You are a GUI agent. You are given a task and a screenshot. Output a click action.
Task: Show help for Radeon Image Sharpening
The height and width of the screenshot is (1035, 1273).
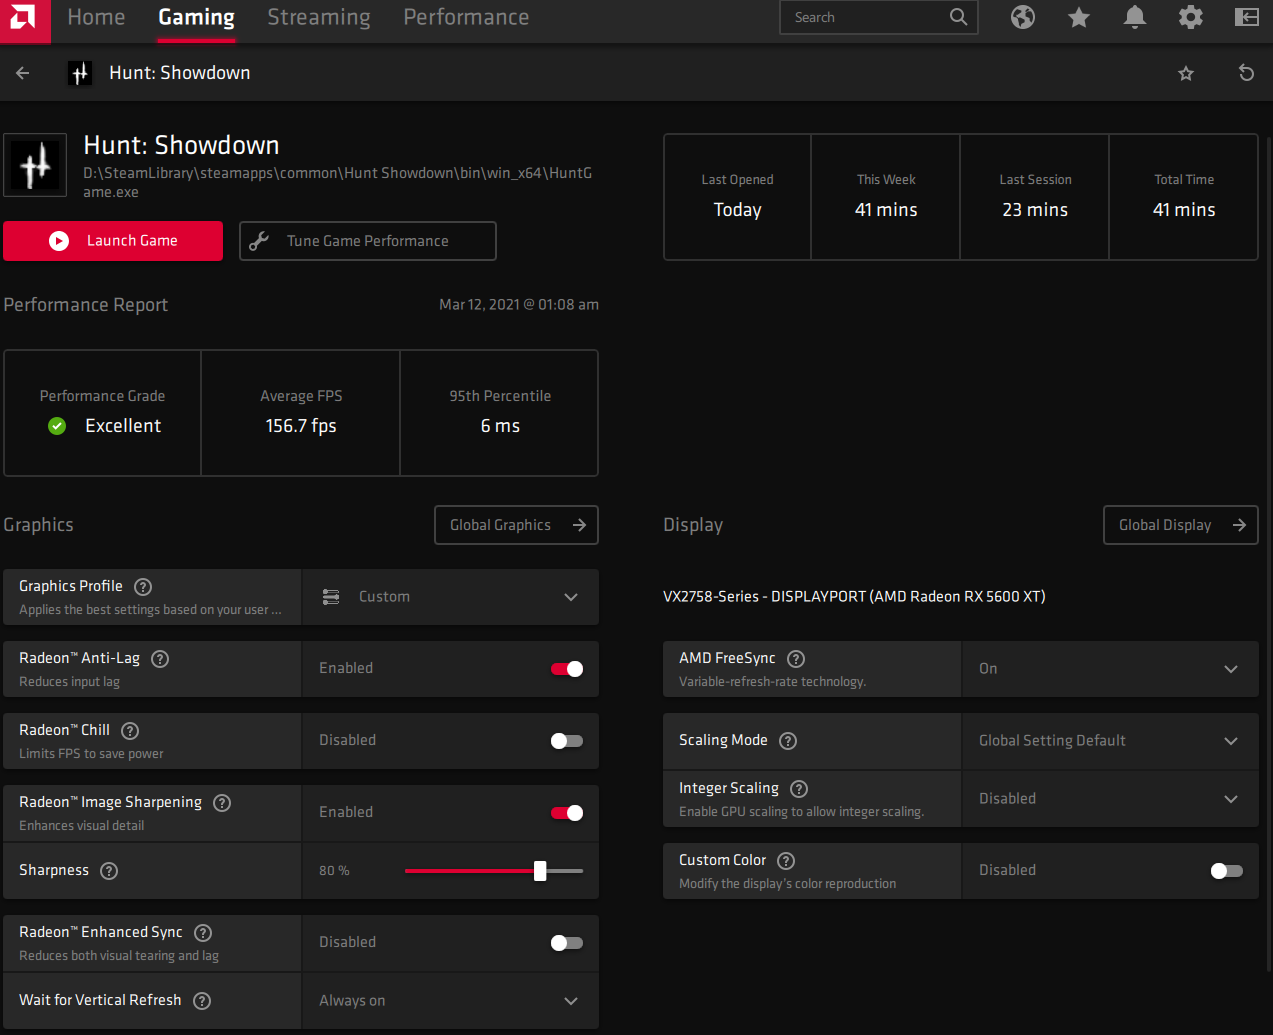(x=222, y=803)
